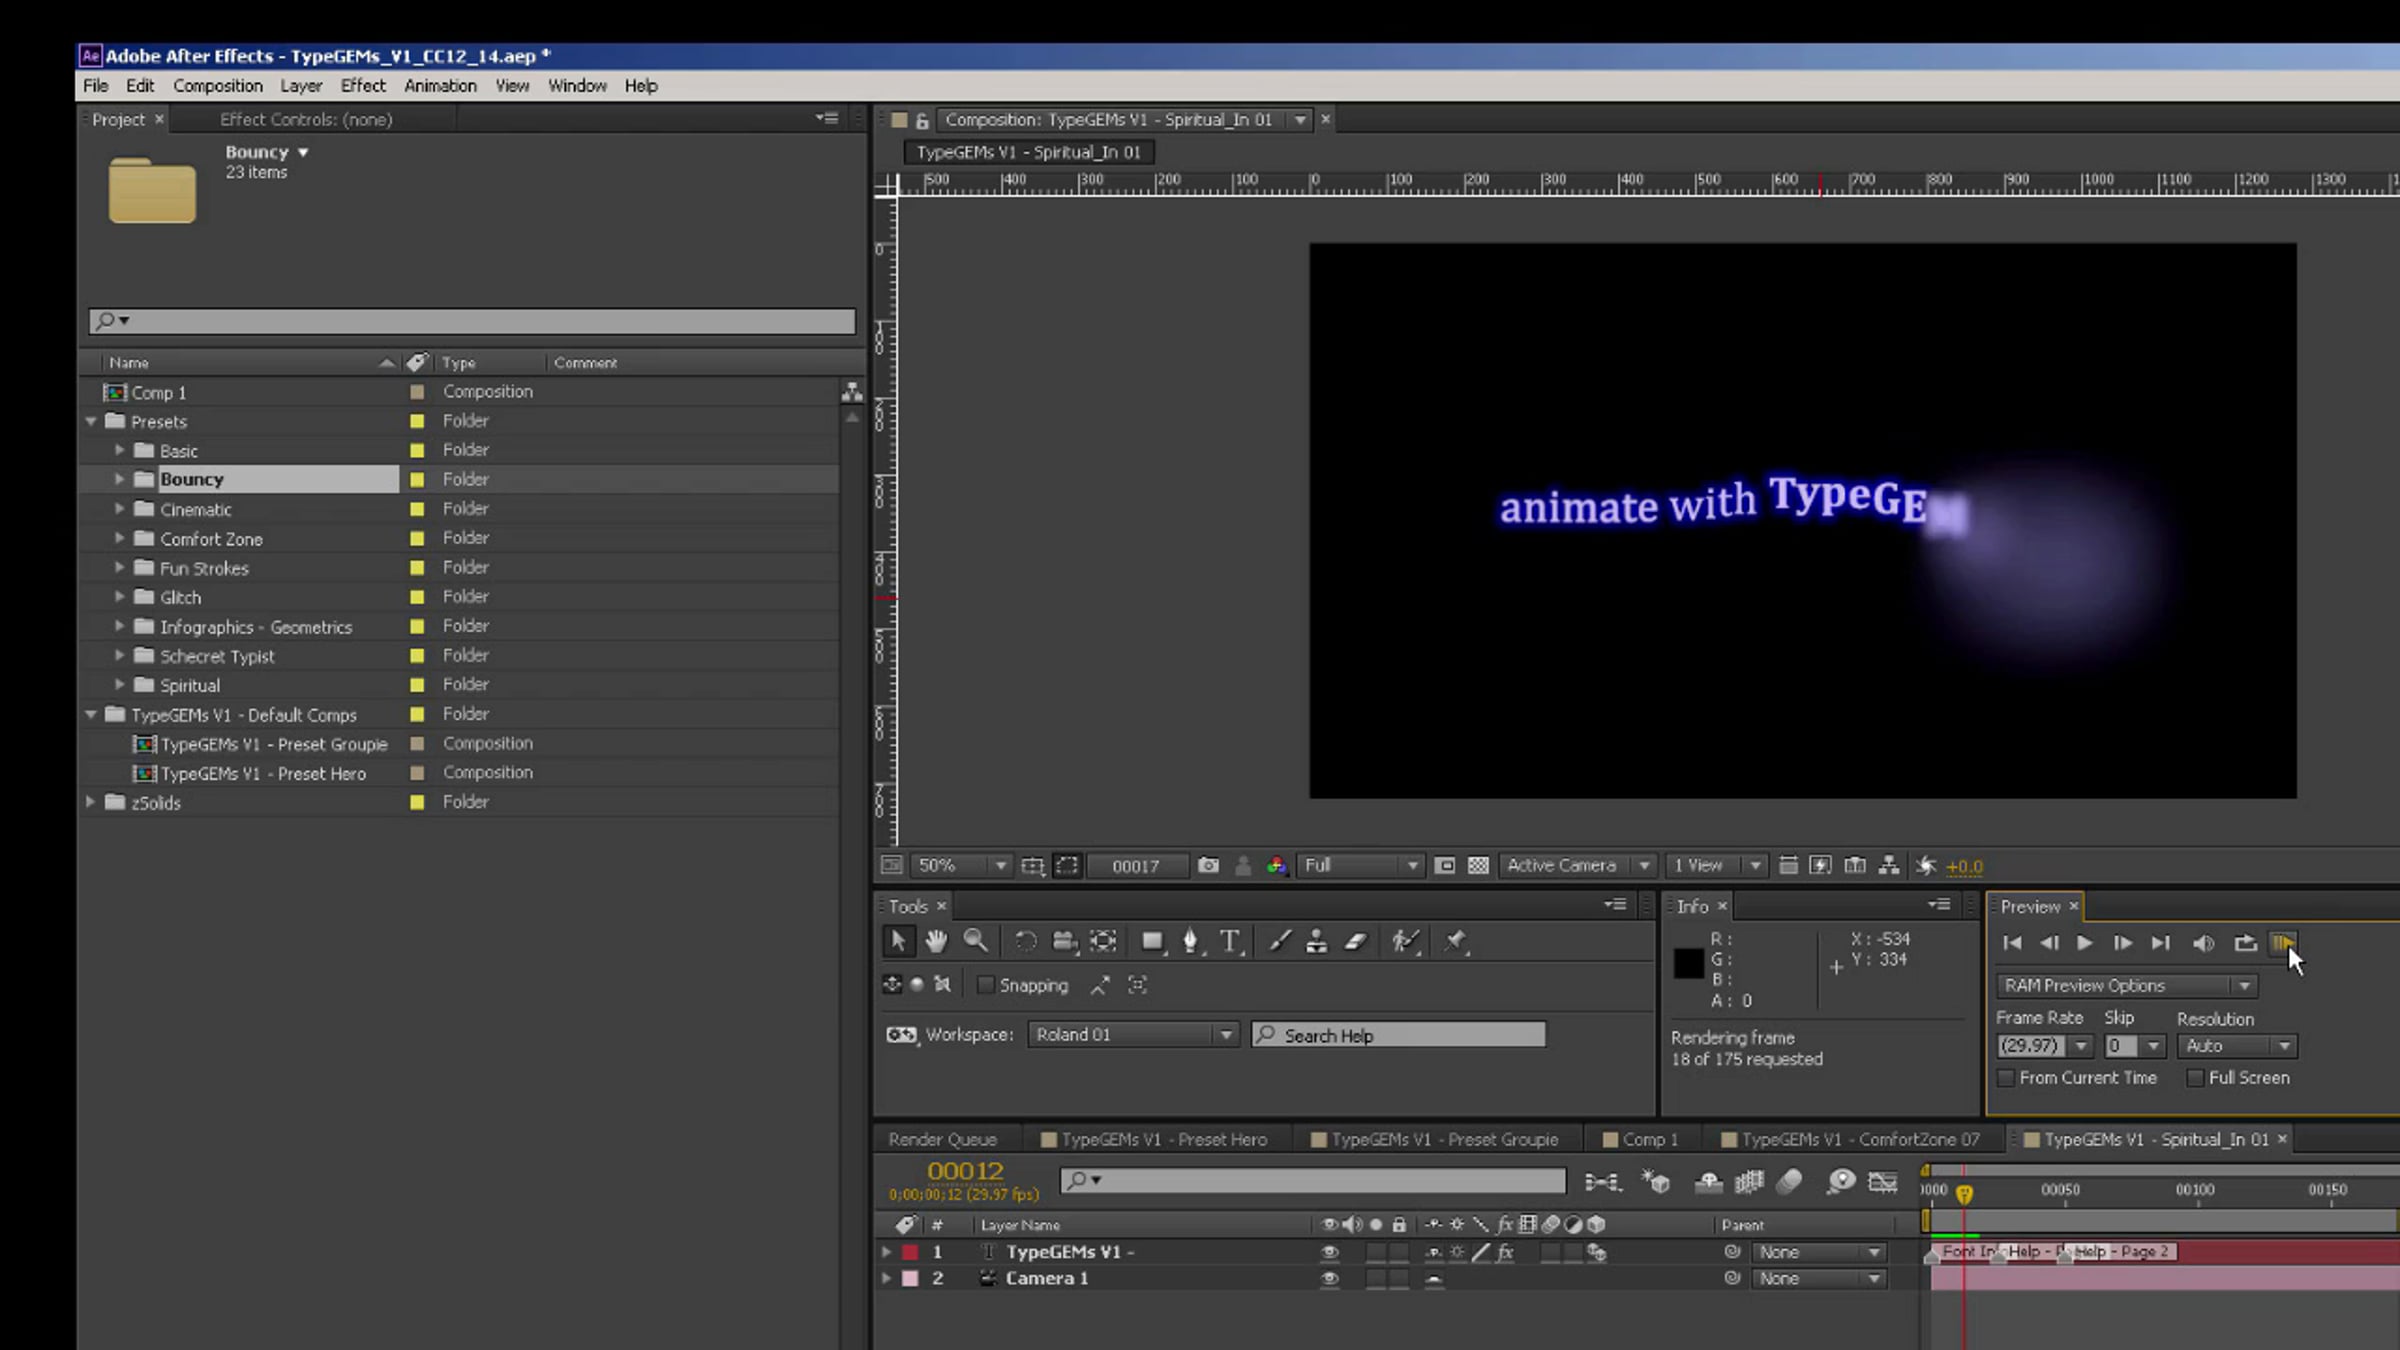This screenshot has height=1350, width=2400.
Task: Click the reset exposure icon
Action: [1926, 866]
